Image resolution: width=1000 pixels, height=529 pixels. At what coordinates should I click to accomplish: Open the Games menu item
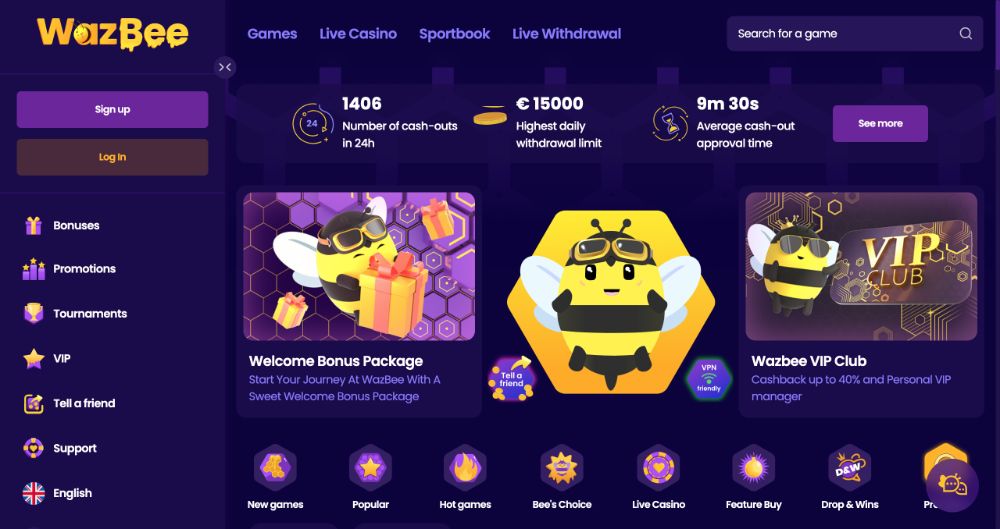click(x=272, y=34)
